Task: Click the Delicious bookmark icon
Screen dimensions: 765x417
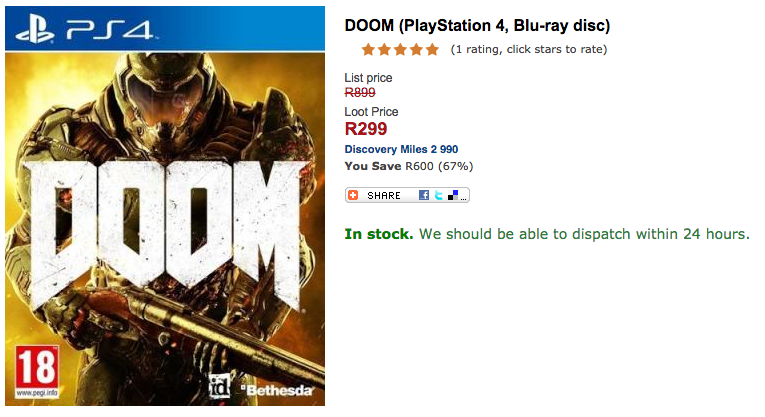Action: click(x=453, y=195)
